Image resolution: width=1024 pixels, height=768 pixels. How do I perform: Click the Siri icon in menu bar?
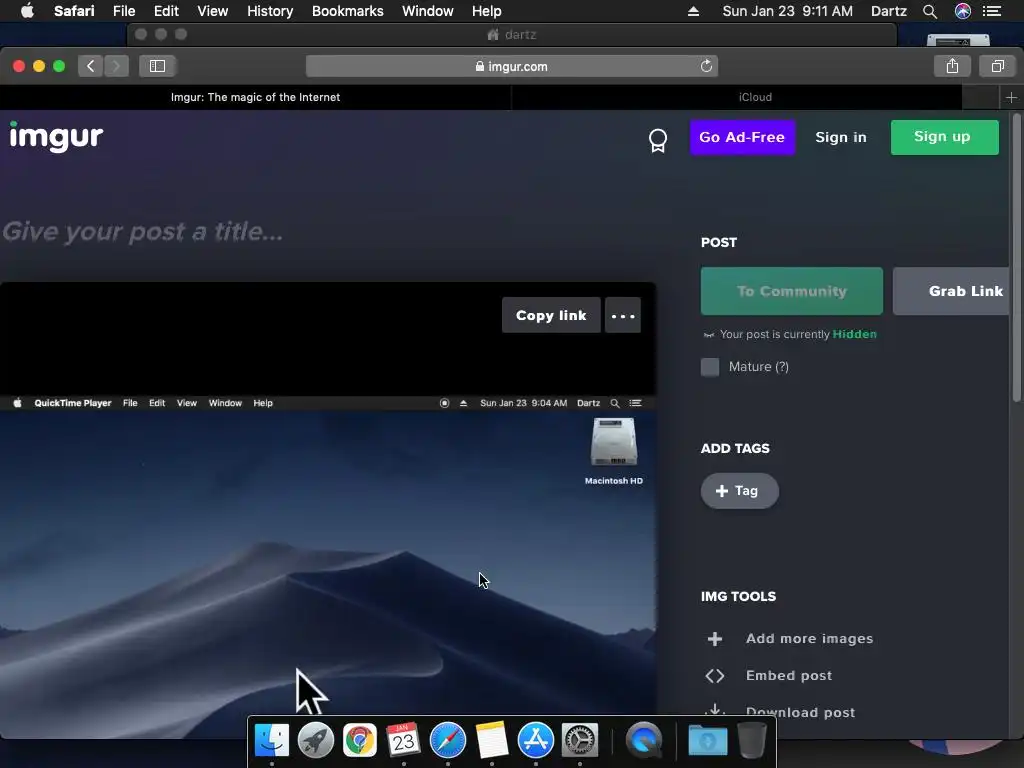coord(963,11)
